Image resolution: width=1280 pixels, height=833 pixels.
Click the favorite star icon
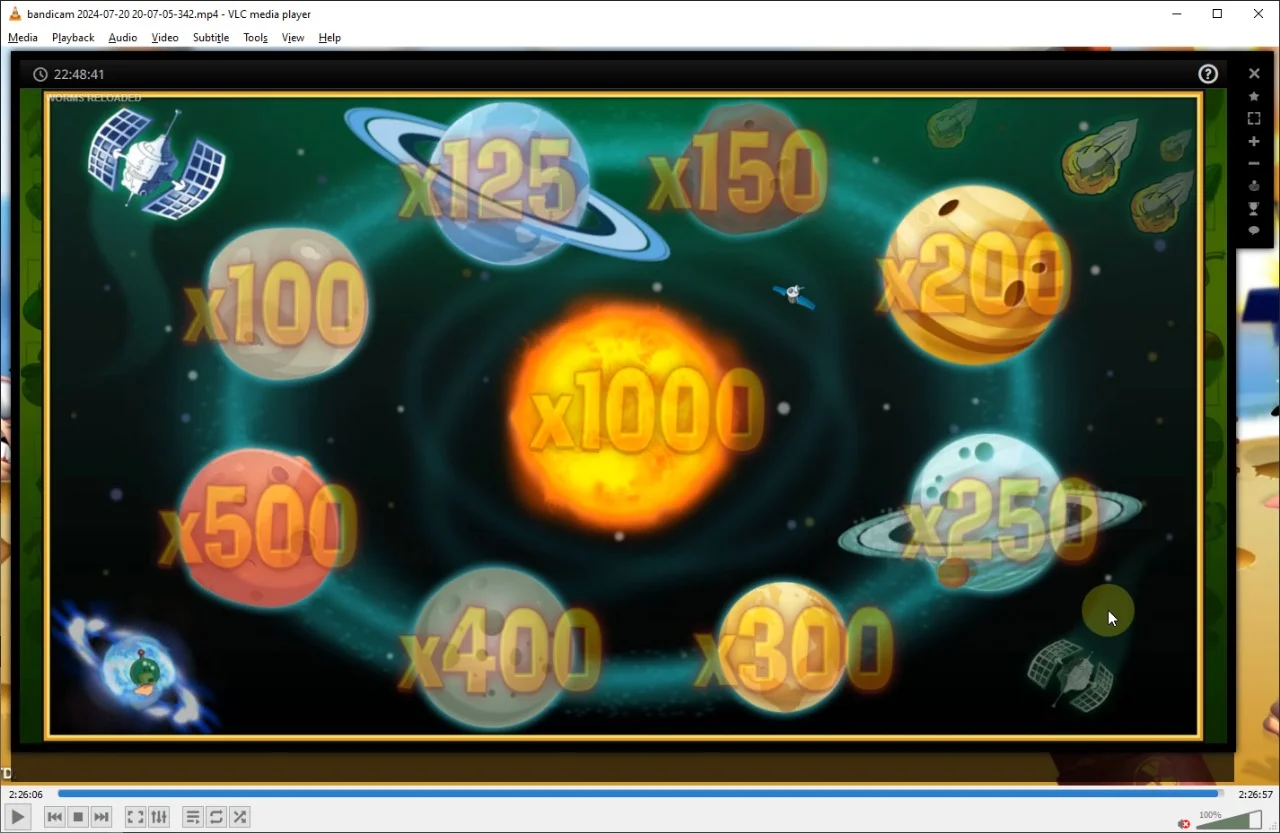point(1254,96)
